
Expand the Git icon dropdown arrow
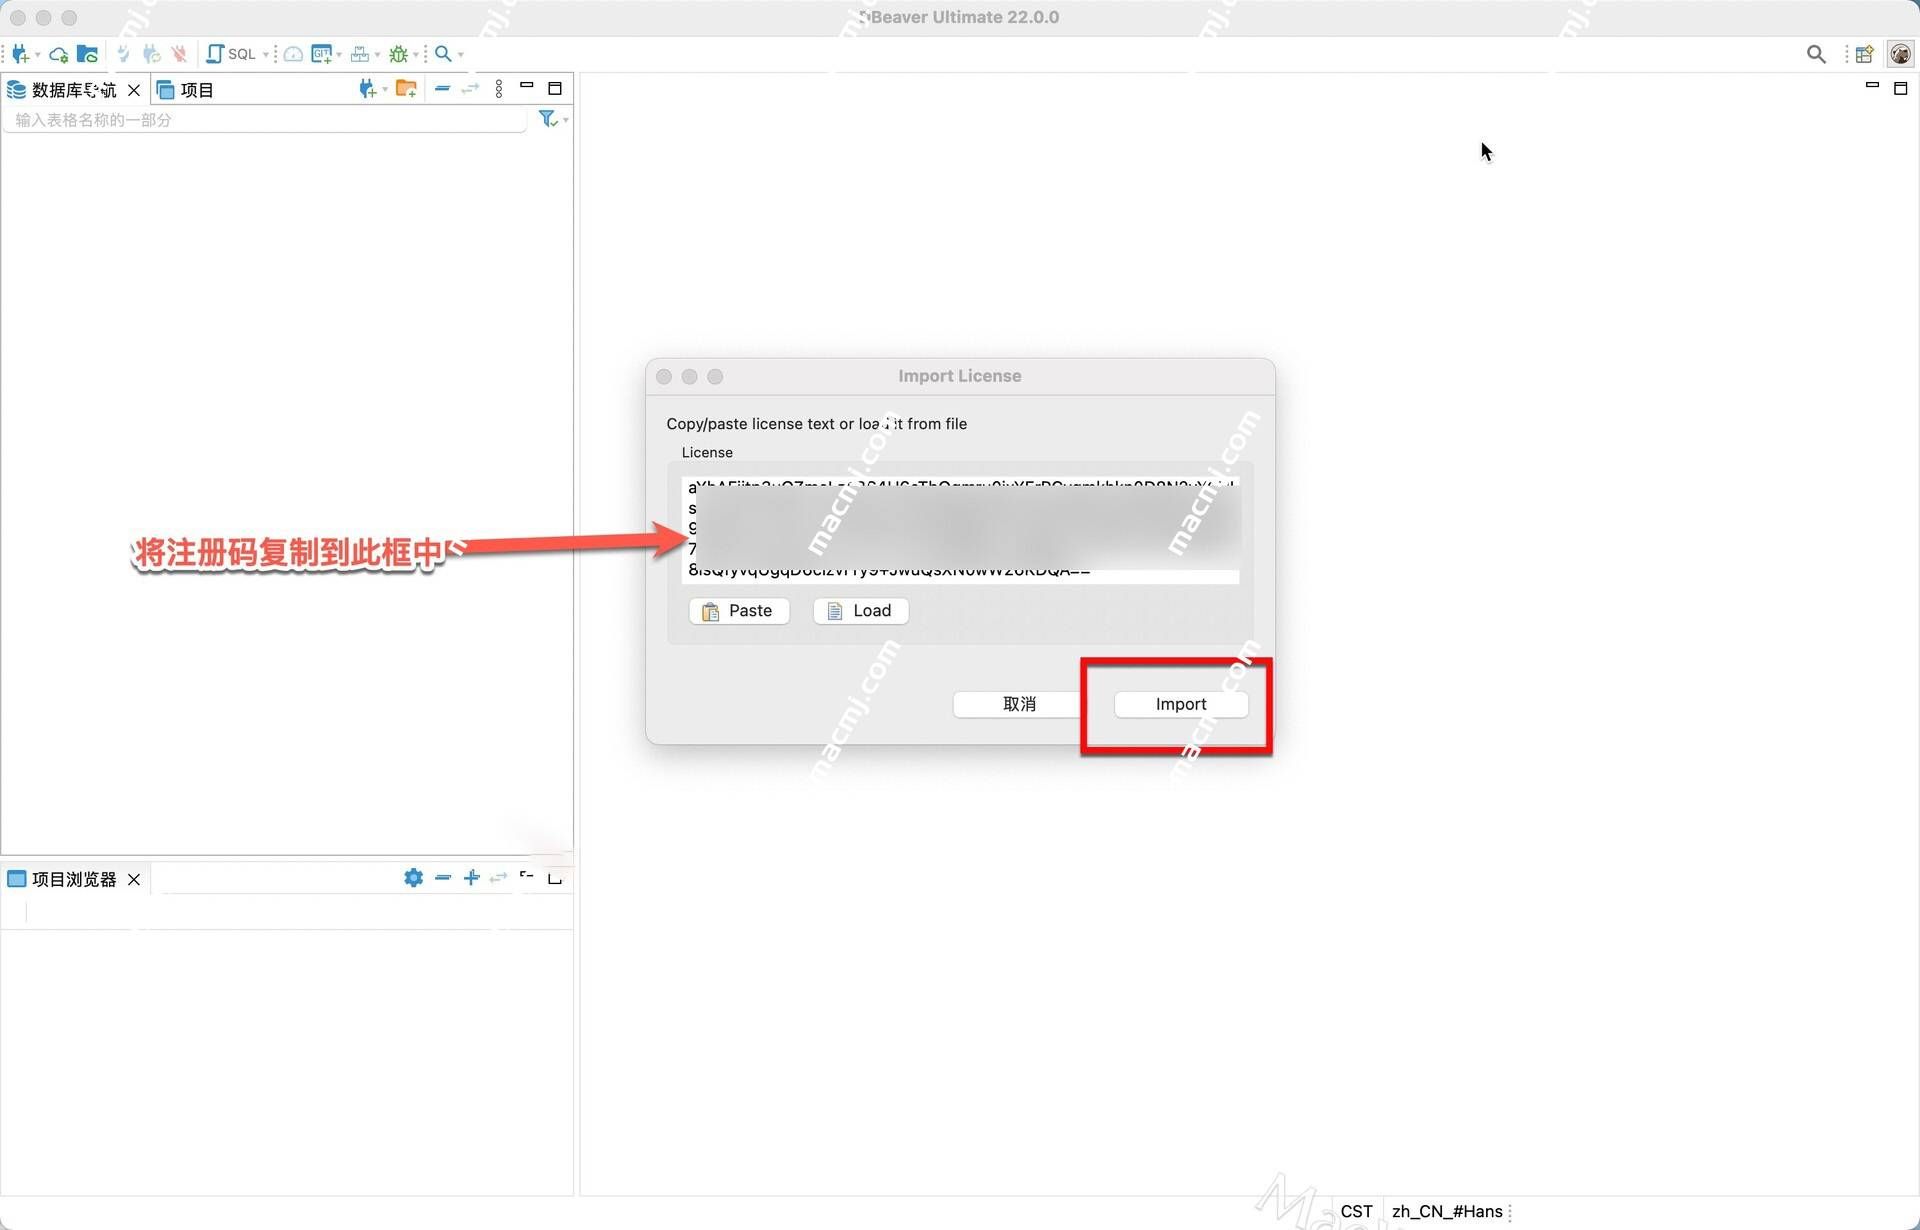click(x=339, y=55)
